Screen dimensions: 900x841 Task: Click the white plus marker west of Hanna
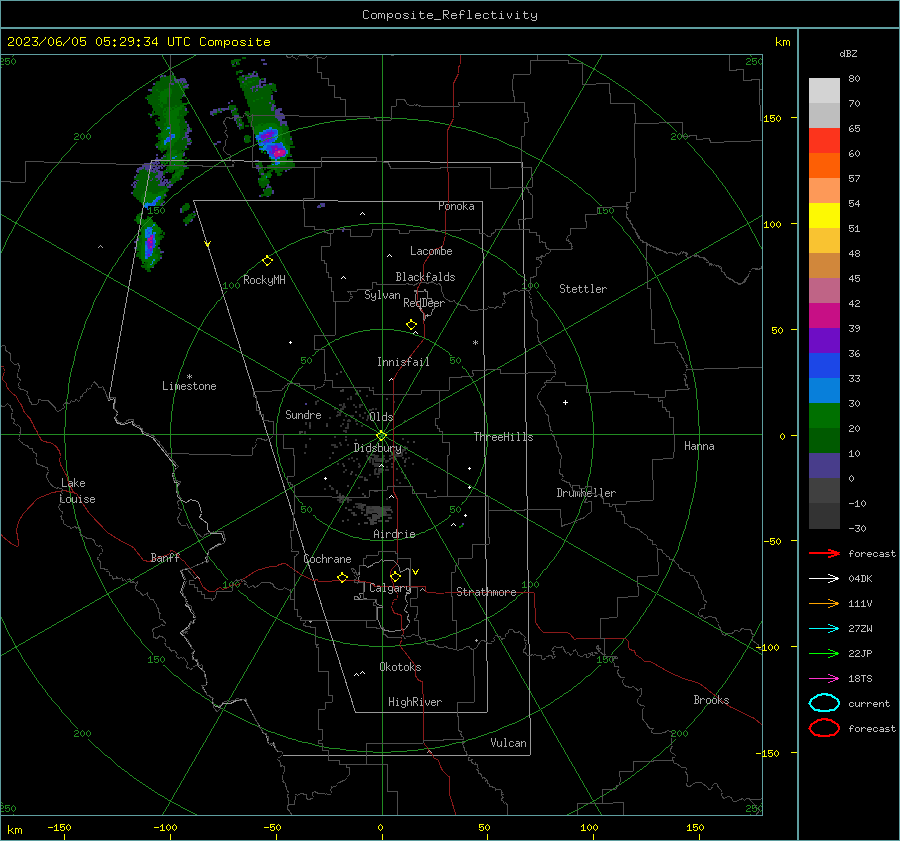tap(565, 402)
